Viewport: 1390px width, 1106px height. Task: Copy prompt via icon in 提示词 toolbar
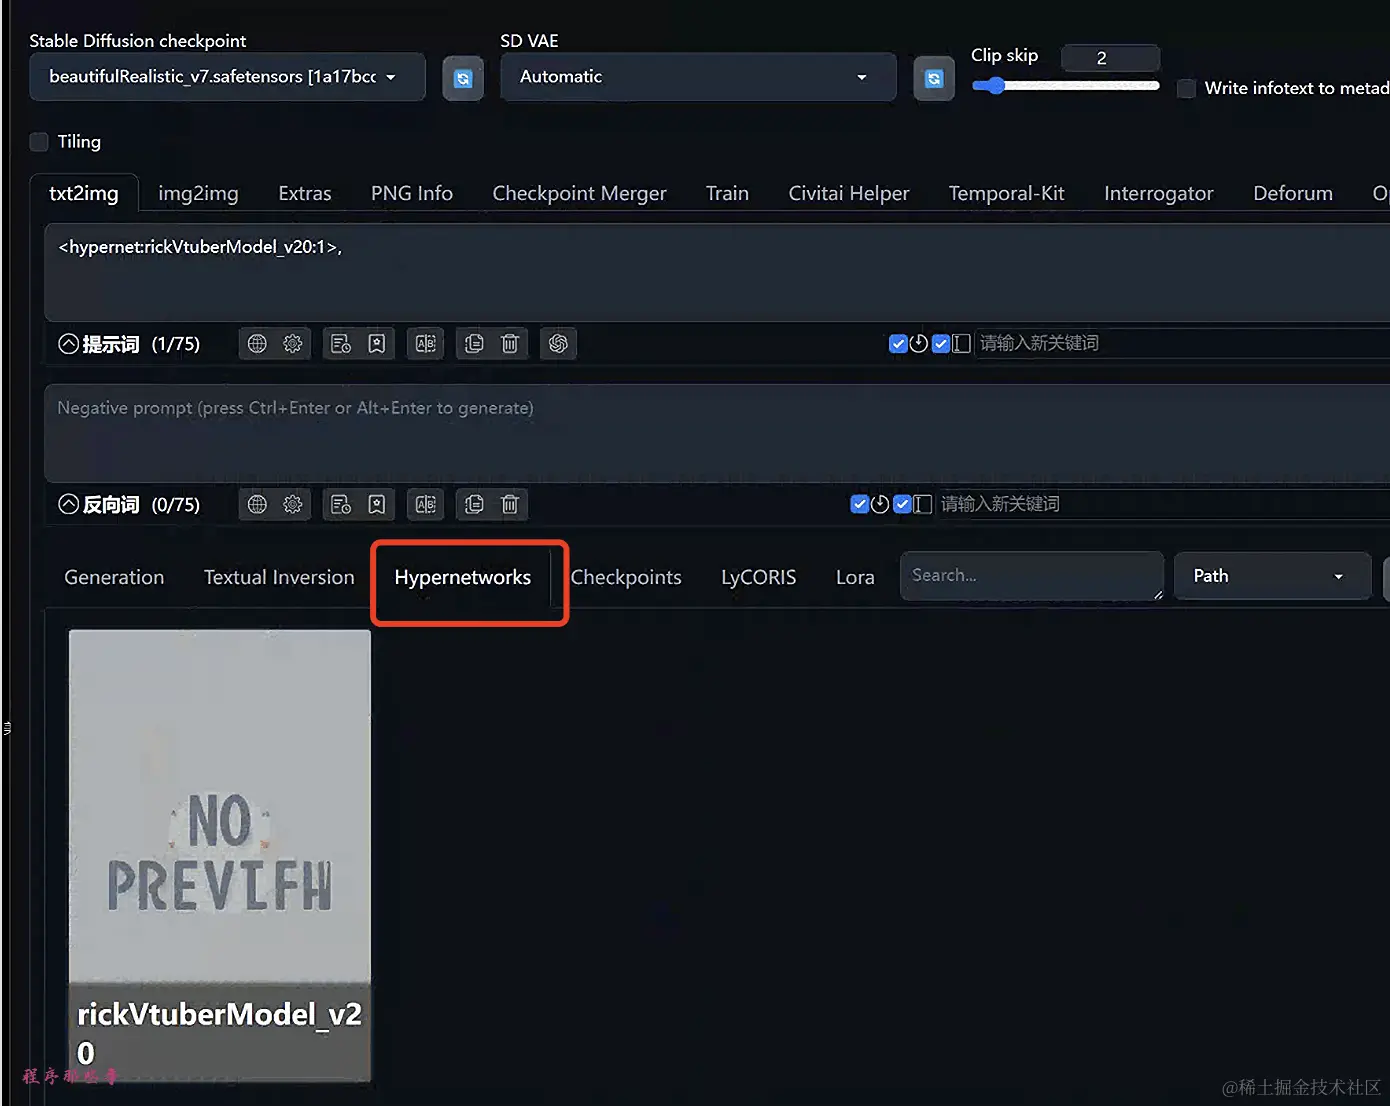click(x=474, y=344)
